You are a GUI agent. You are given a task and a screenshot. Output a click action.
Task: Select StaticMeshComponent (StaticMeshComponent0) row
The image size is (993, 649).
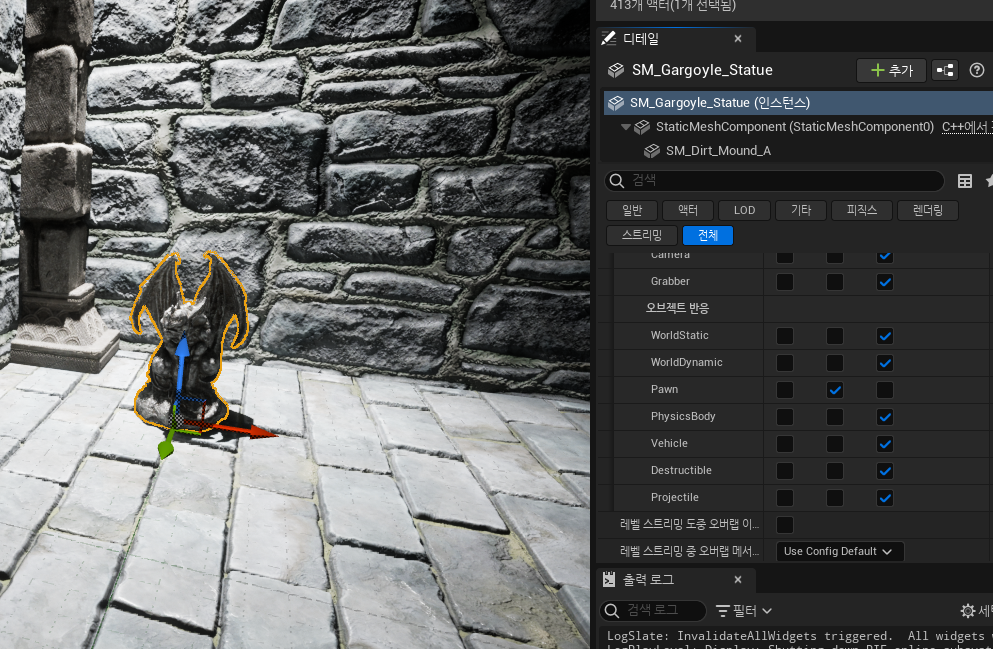pos(794,127)
